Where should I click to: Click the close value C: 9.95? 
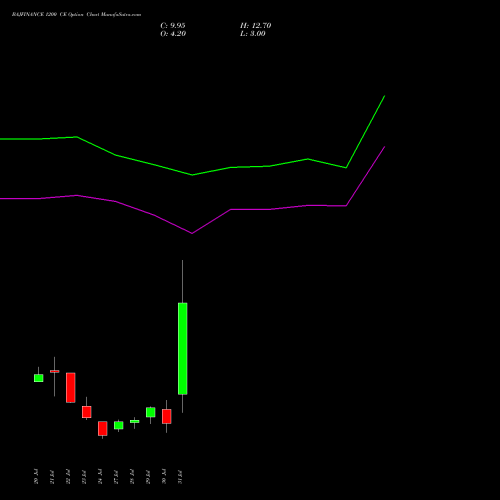click(173, 26)
